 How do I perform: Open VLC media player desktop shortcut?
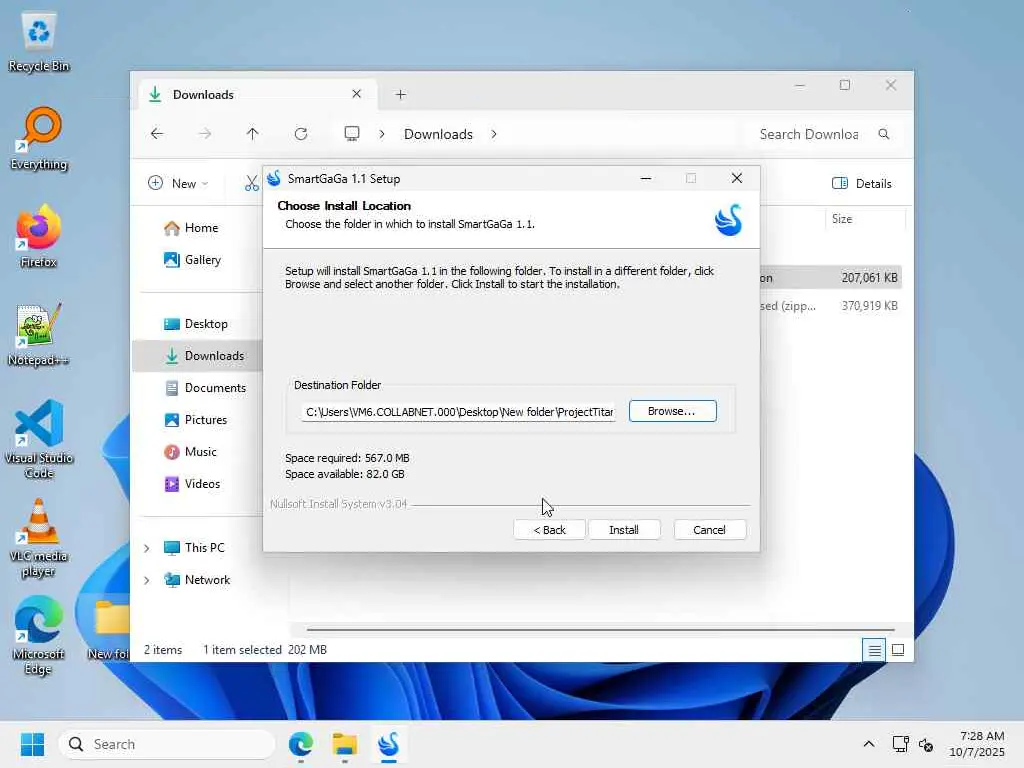pos(39,537)
